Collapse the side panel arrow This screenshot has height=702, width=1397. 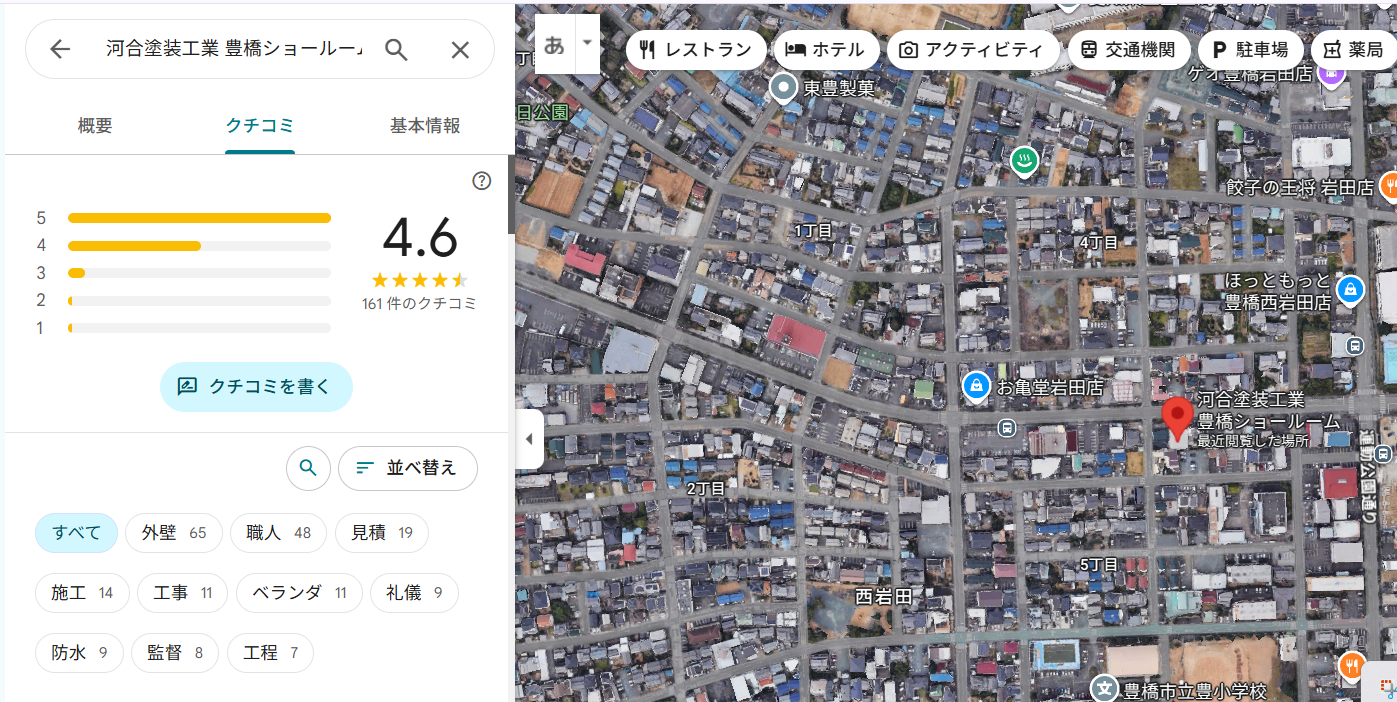pyautogui.click(x=529, y=439)
